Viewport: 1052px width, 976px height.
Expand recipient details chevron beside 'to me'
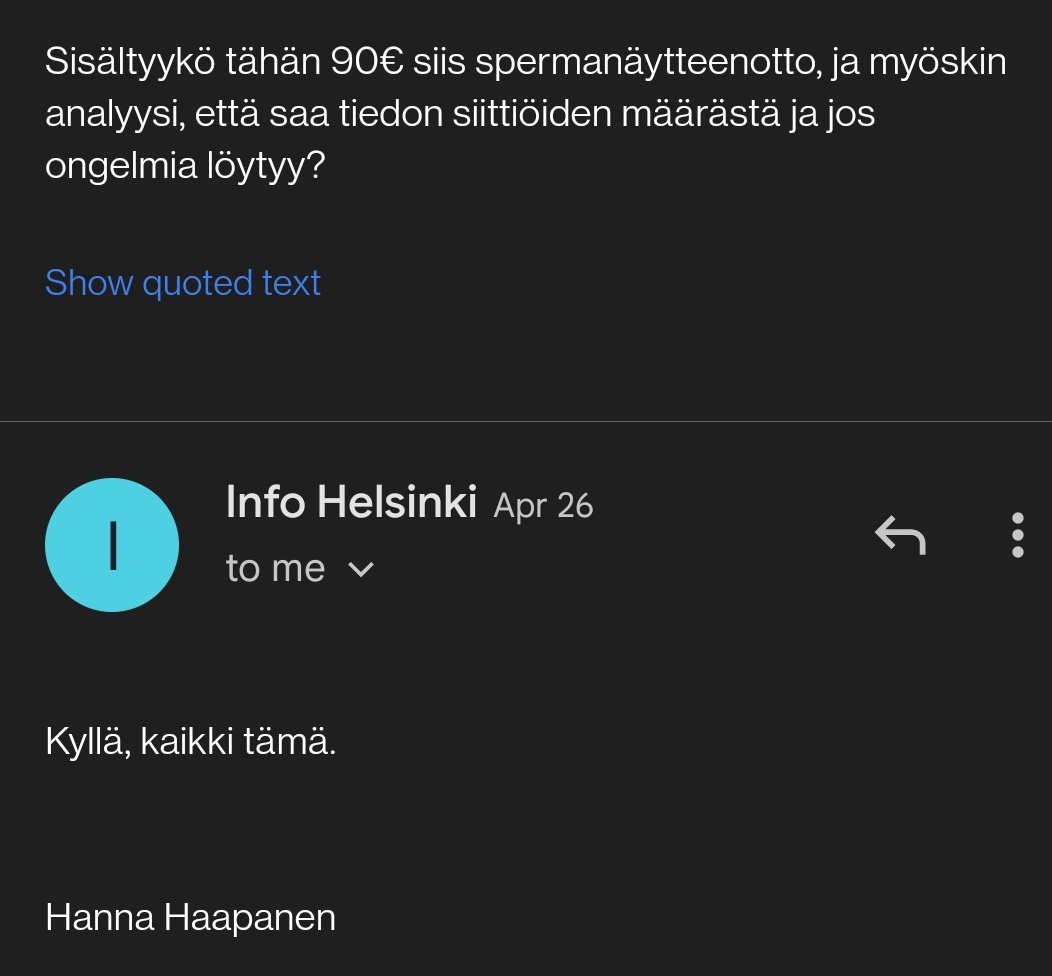(360, 570)
